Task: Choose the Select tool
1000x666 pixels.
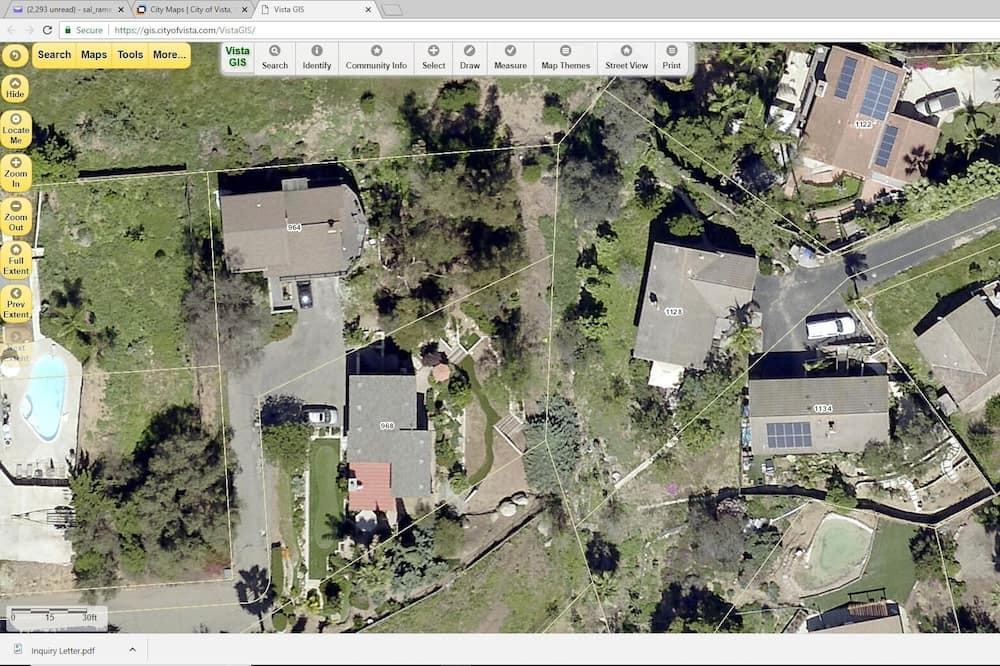Action: coord(433,58)
